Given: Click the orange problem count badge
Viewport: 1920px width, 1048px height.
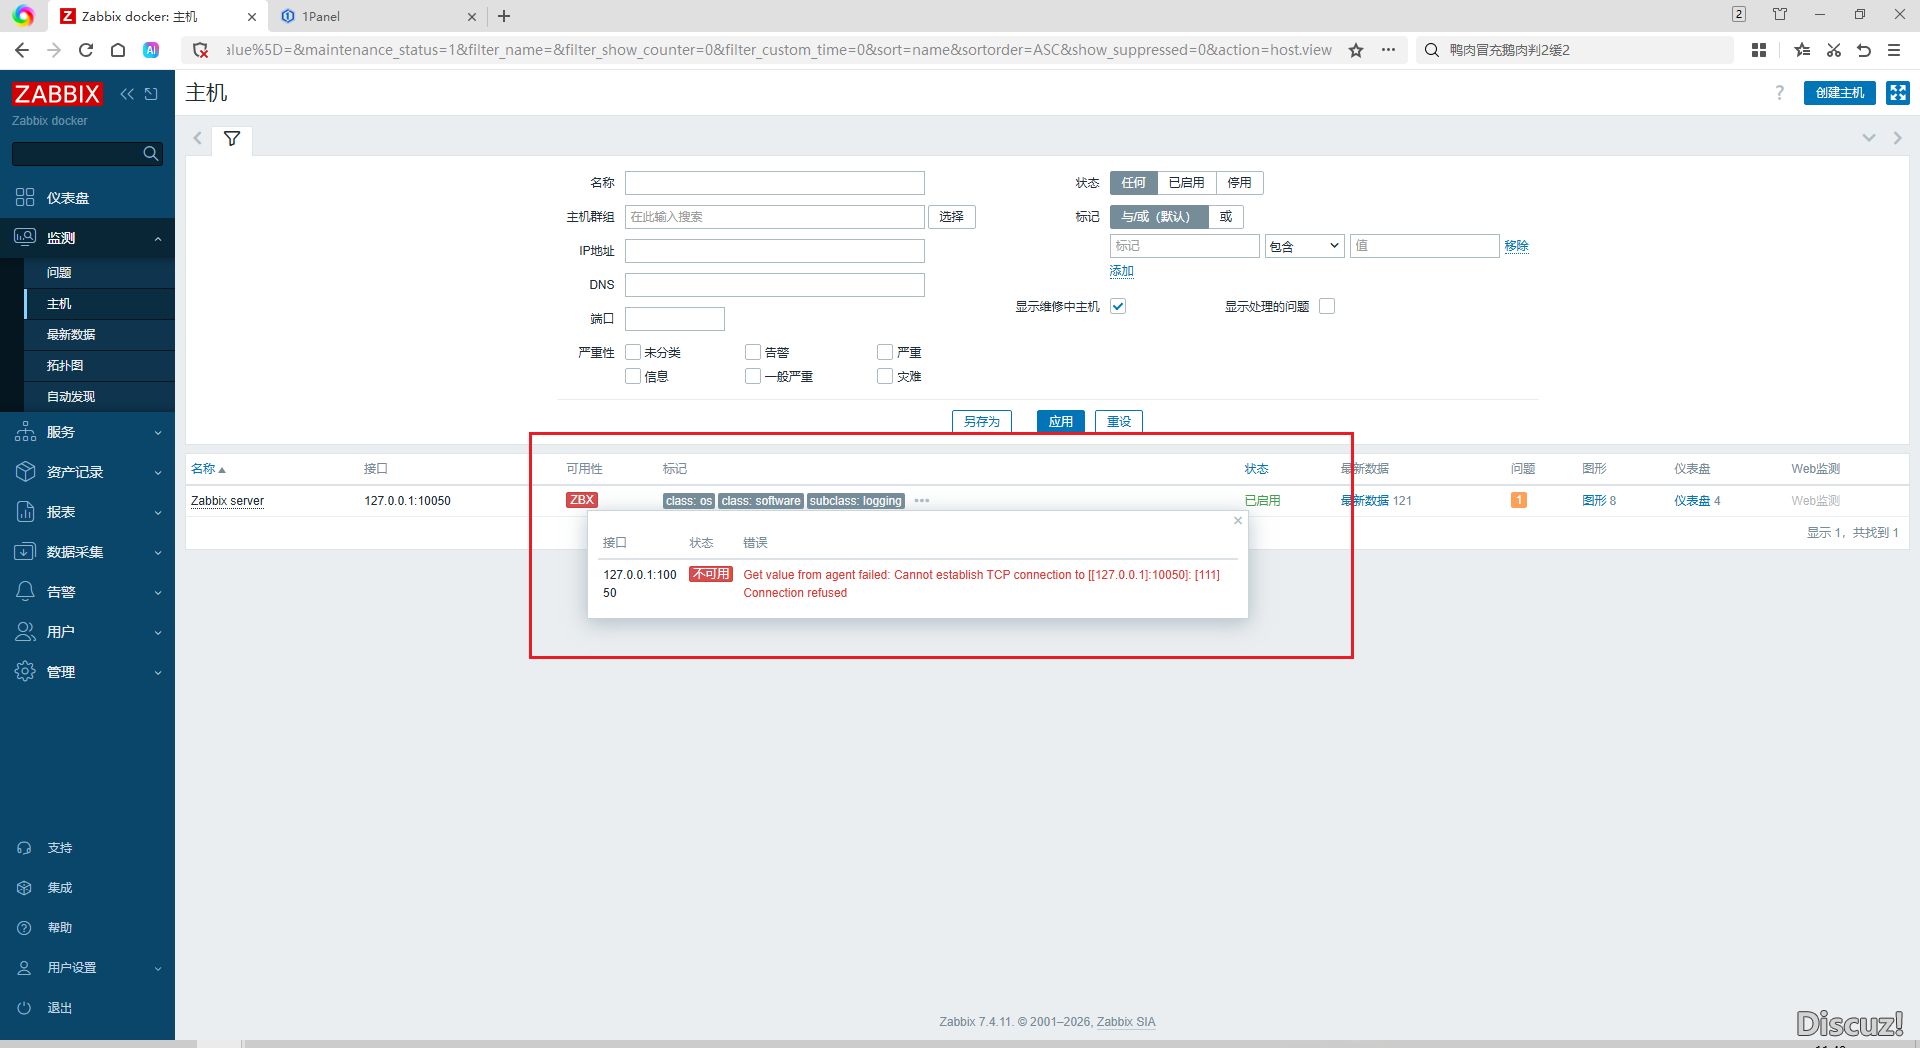Looking at the screenshot, I should click(x=1518, y=500).
